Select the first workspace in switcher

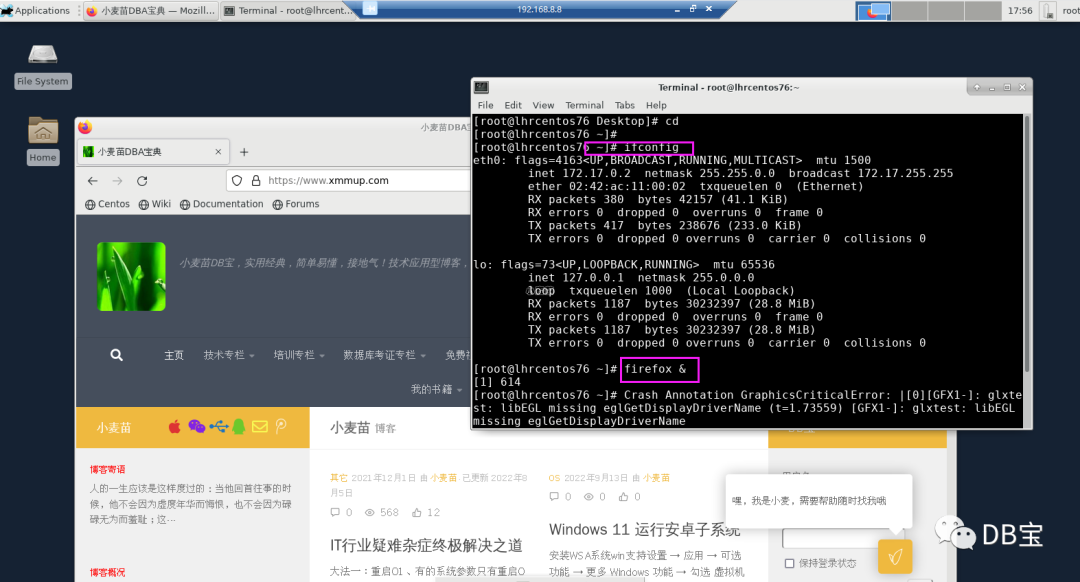tap(873, 10)
